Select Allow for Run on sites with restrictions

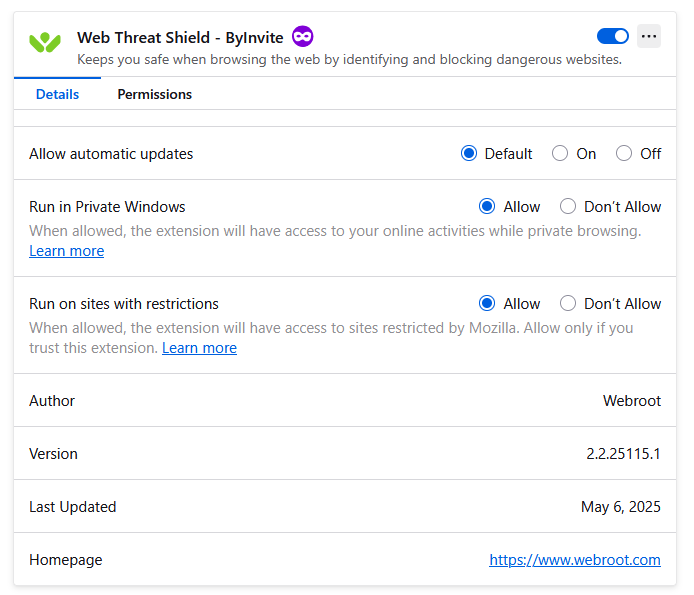(x=487, y=303)
